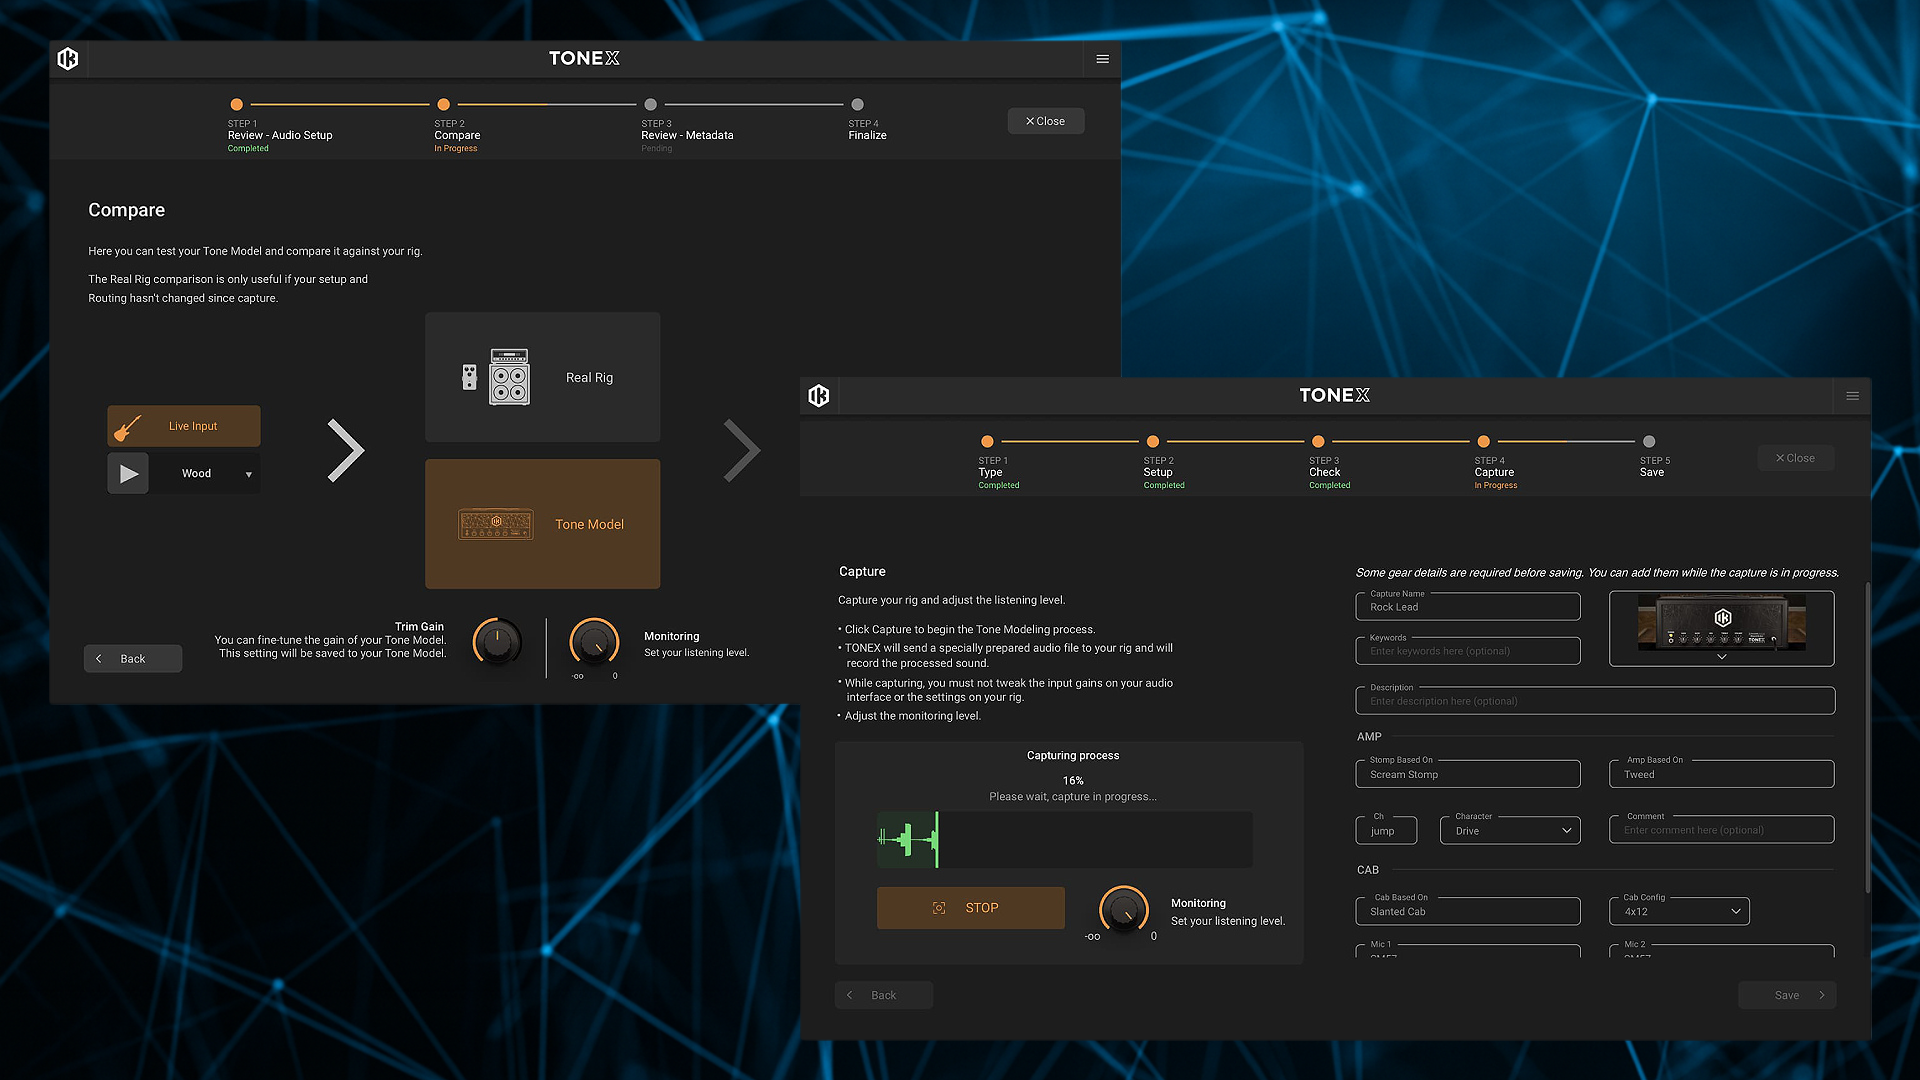
Task: Click the capturing progress waveform bar
Action: 1064,839
